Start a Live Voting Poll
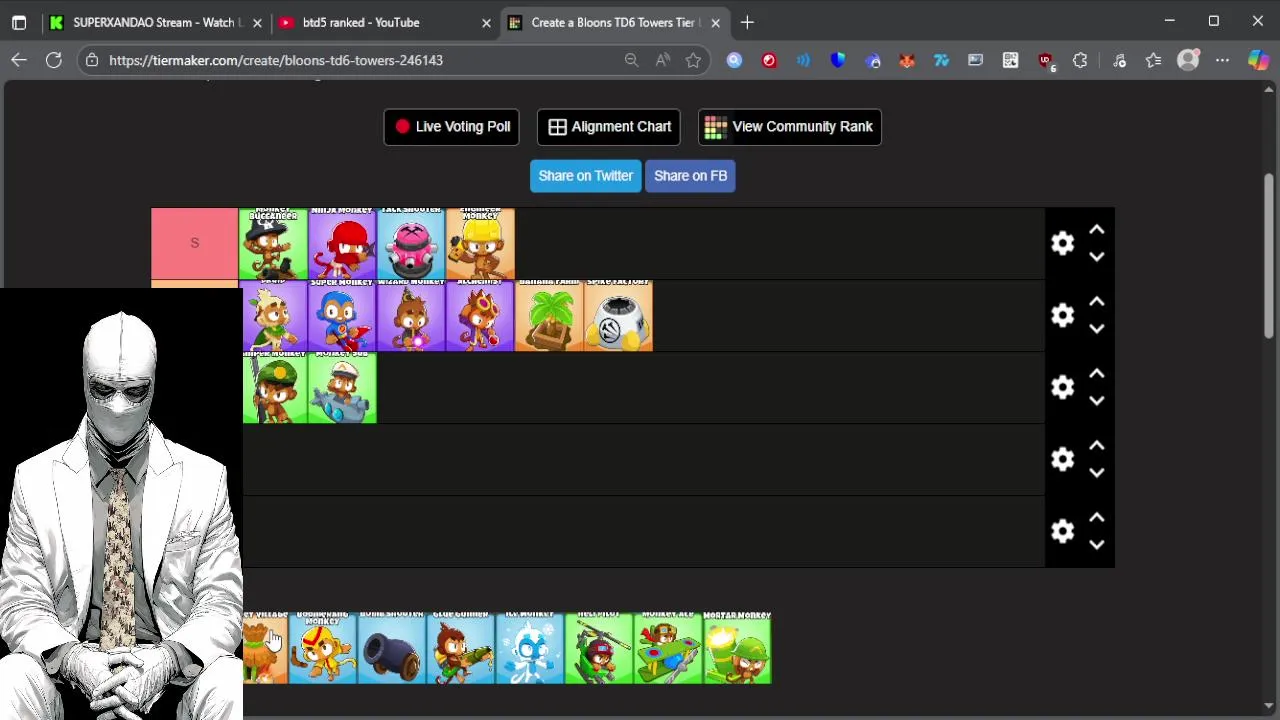This screenshot has width=1280, height=720. click(x=451, y=127)
